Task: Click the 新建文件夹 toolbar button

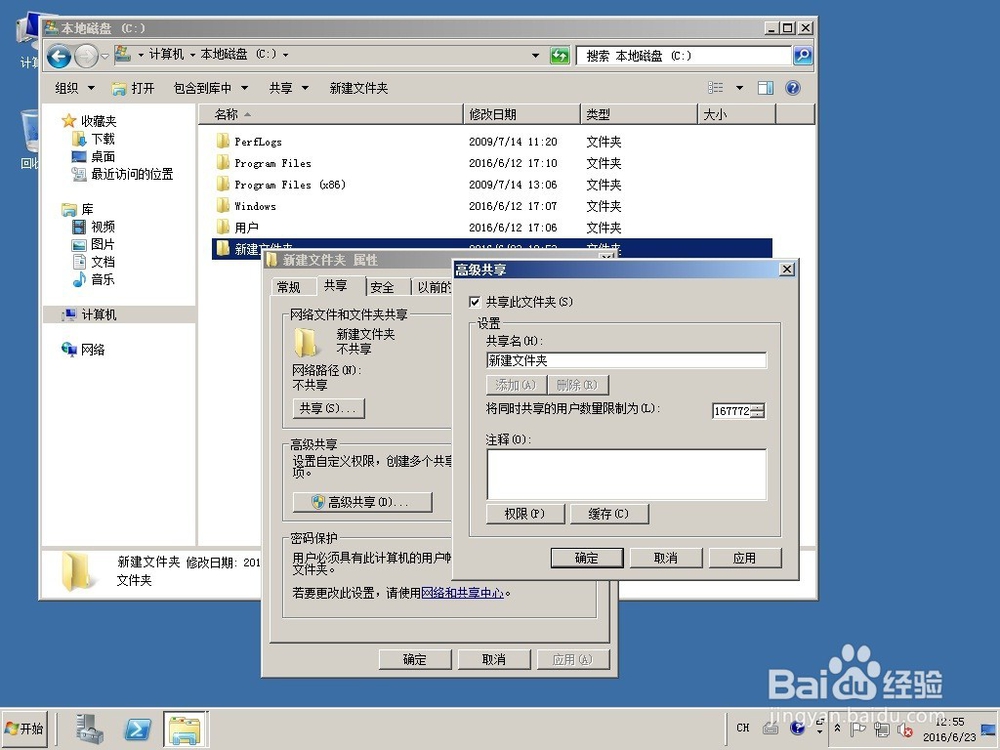Action: click(358, 88)
